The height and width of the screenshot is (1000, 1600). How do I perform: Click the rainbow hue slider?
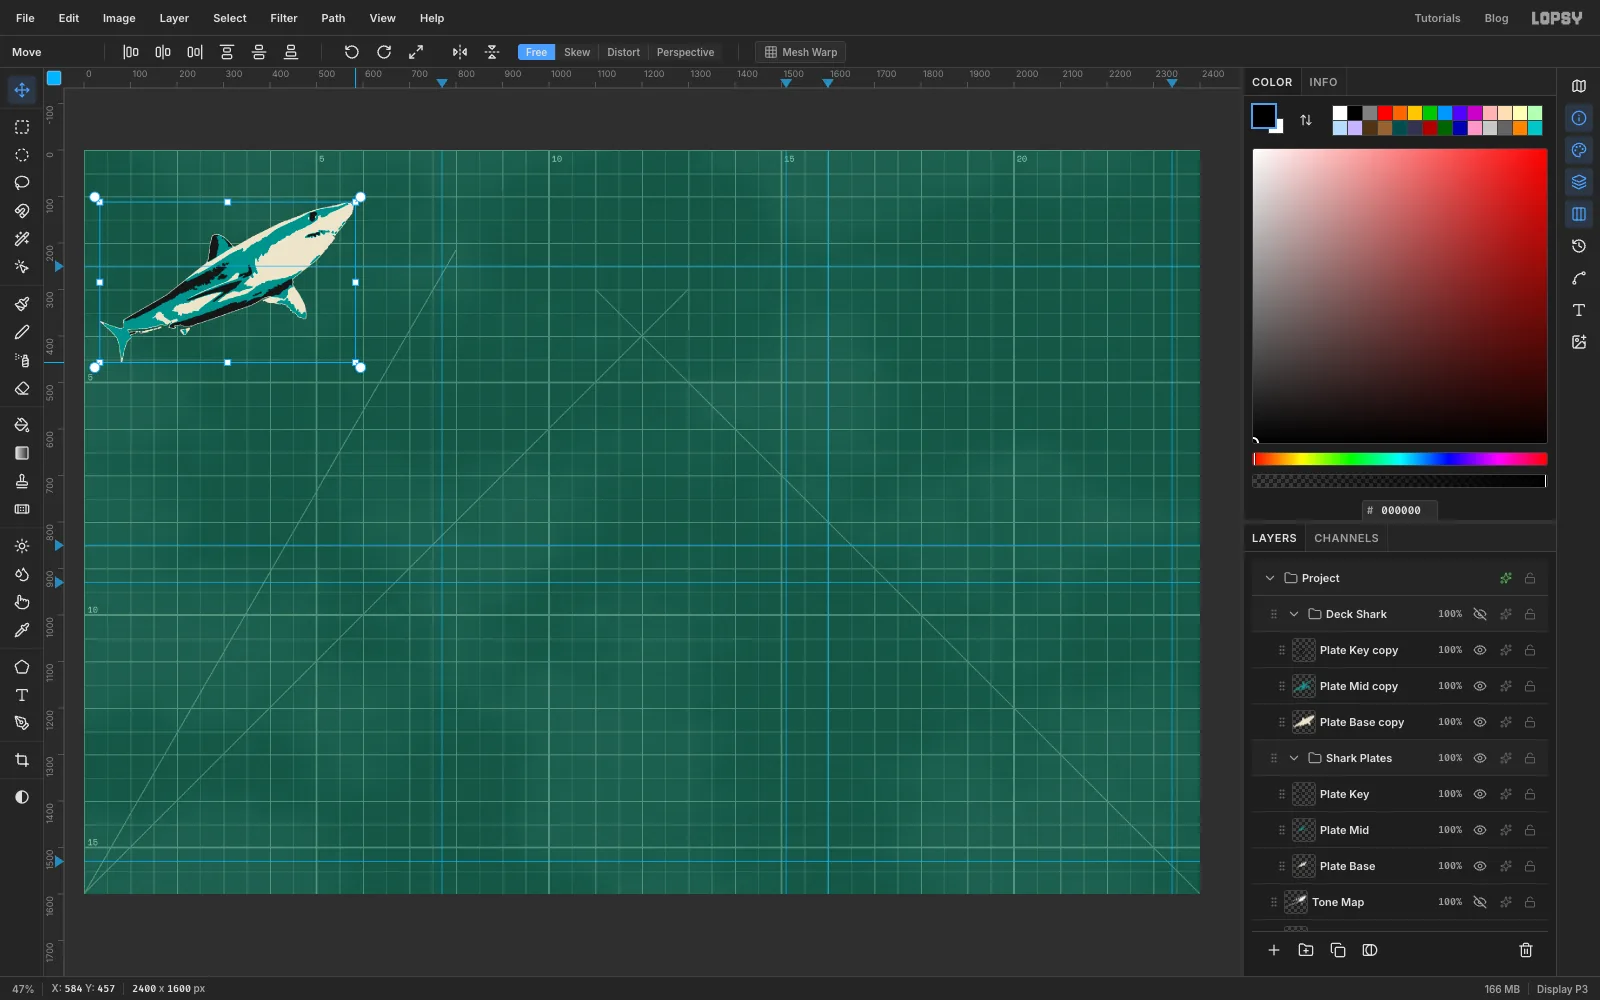[1400, 459]
